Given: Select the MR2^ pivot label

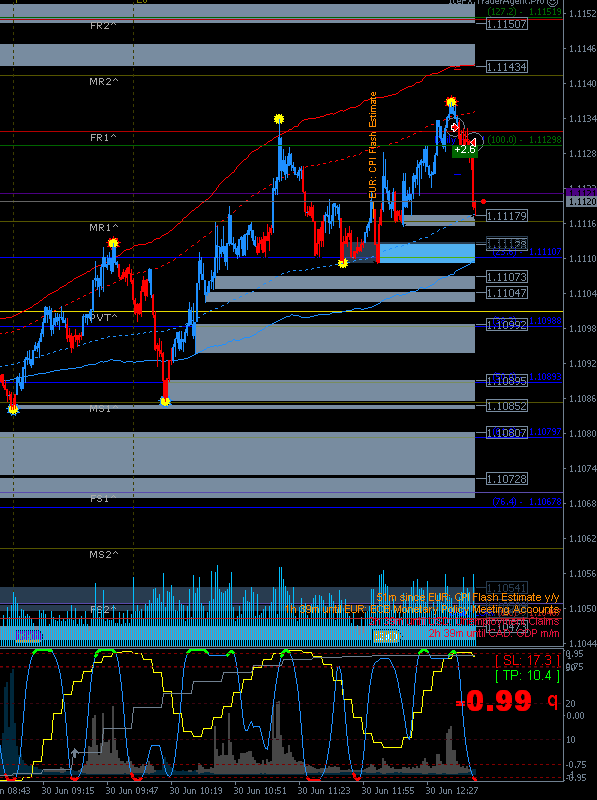Looking at the screenshot, I should pyautogui.click(x=104, y=82).
